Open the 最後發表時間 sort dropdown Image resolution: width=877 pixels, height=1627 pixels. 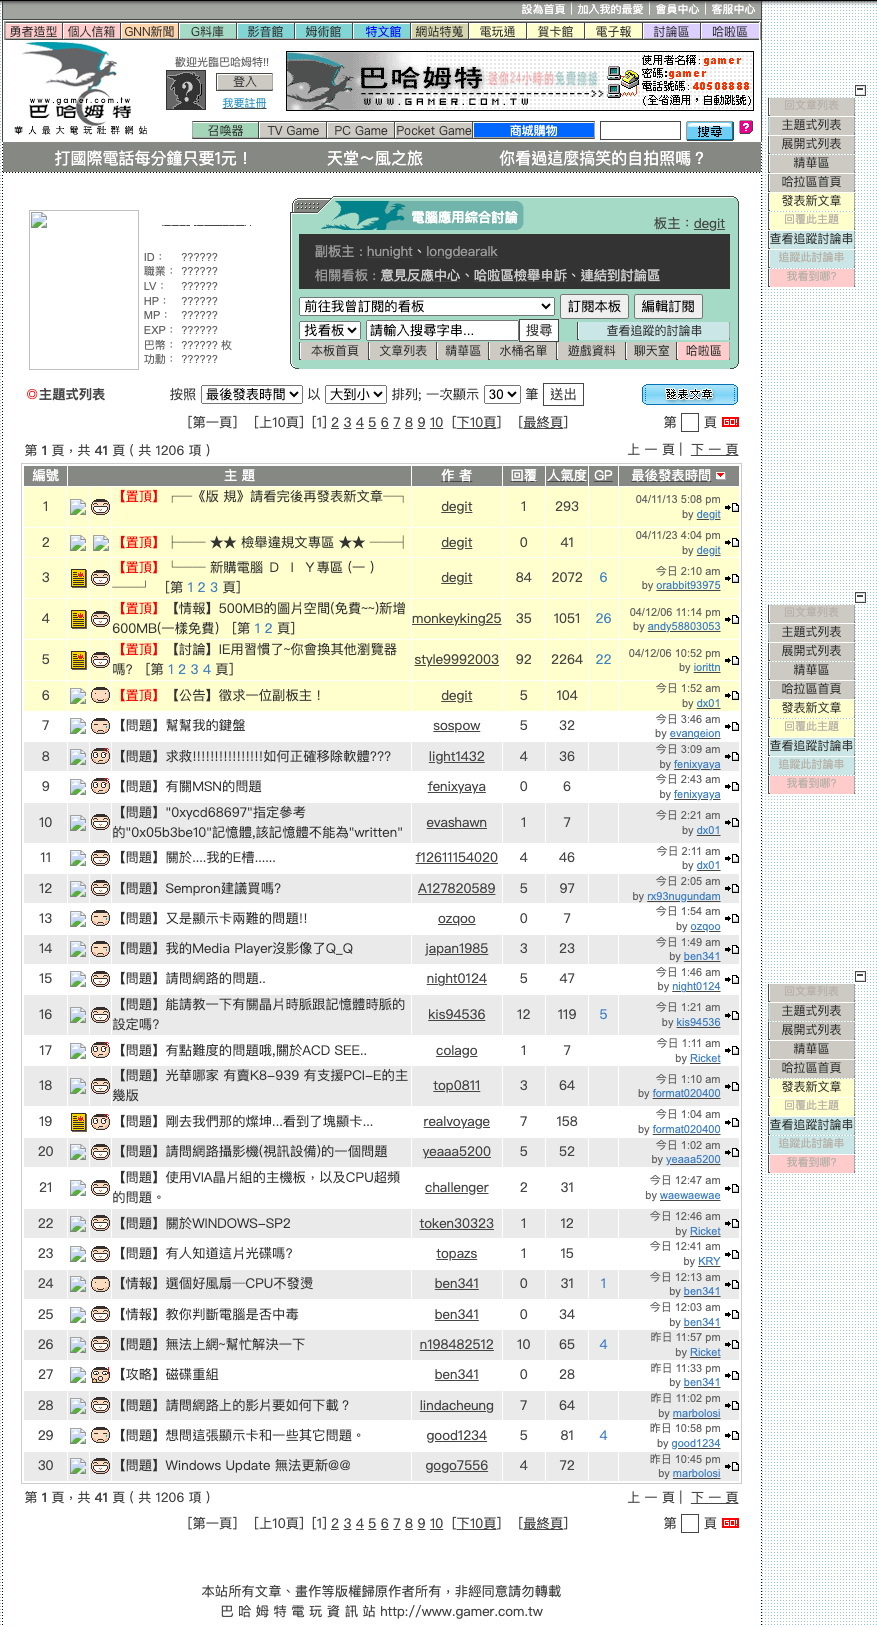tap(251, 394)
